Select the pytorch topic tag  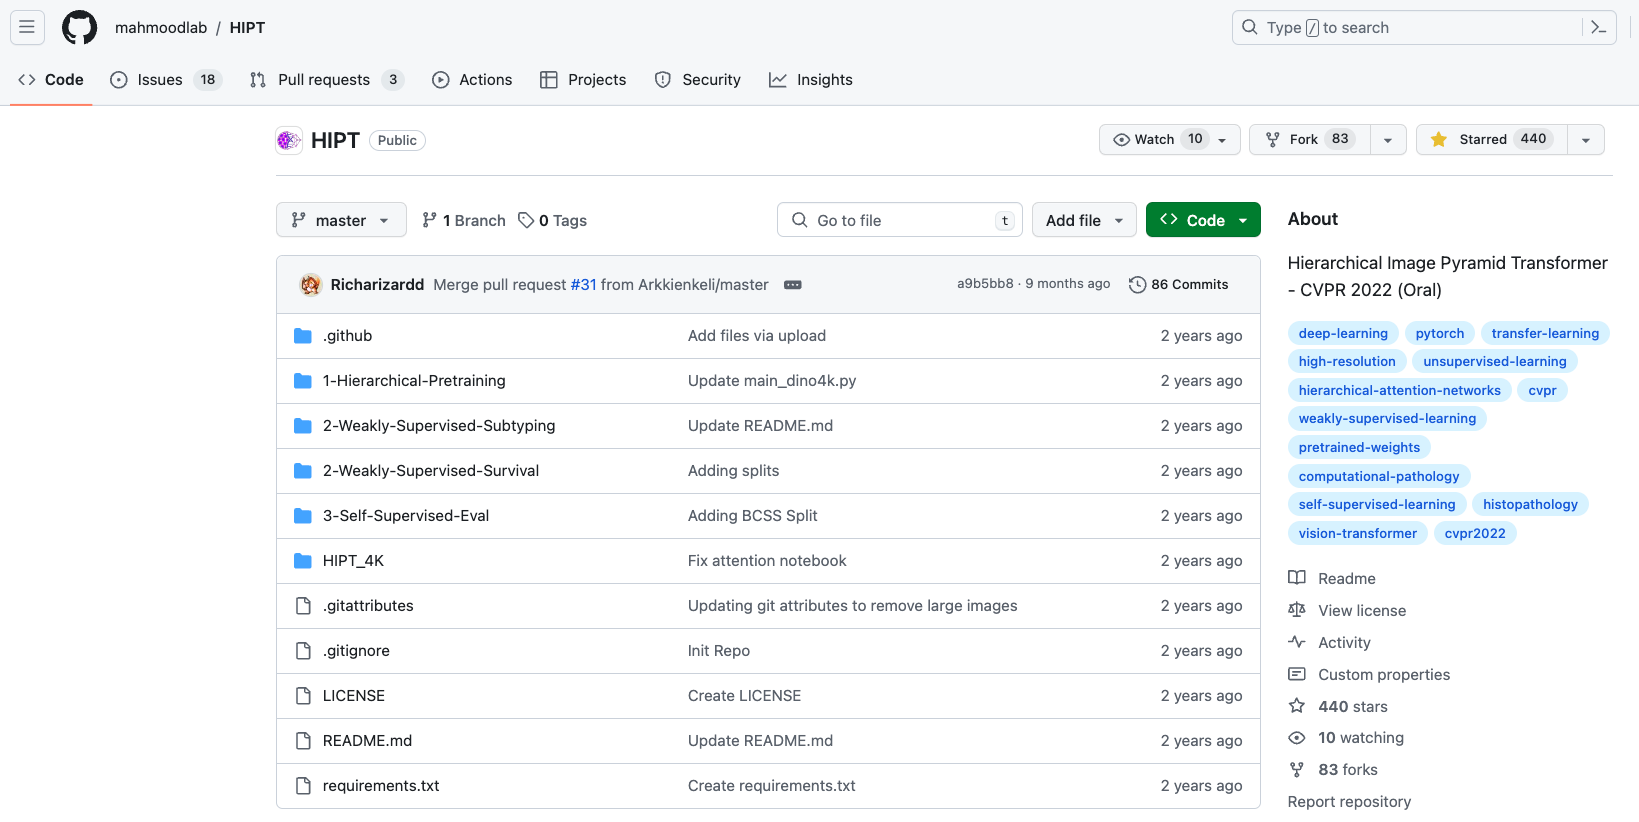[x=1439, y=333]
